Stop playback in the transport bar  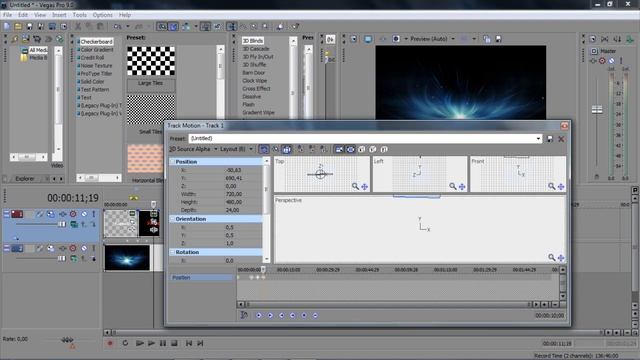174,343
